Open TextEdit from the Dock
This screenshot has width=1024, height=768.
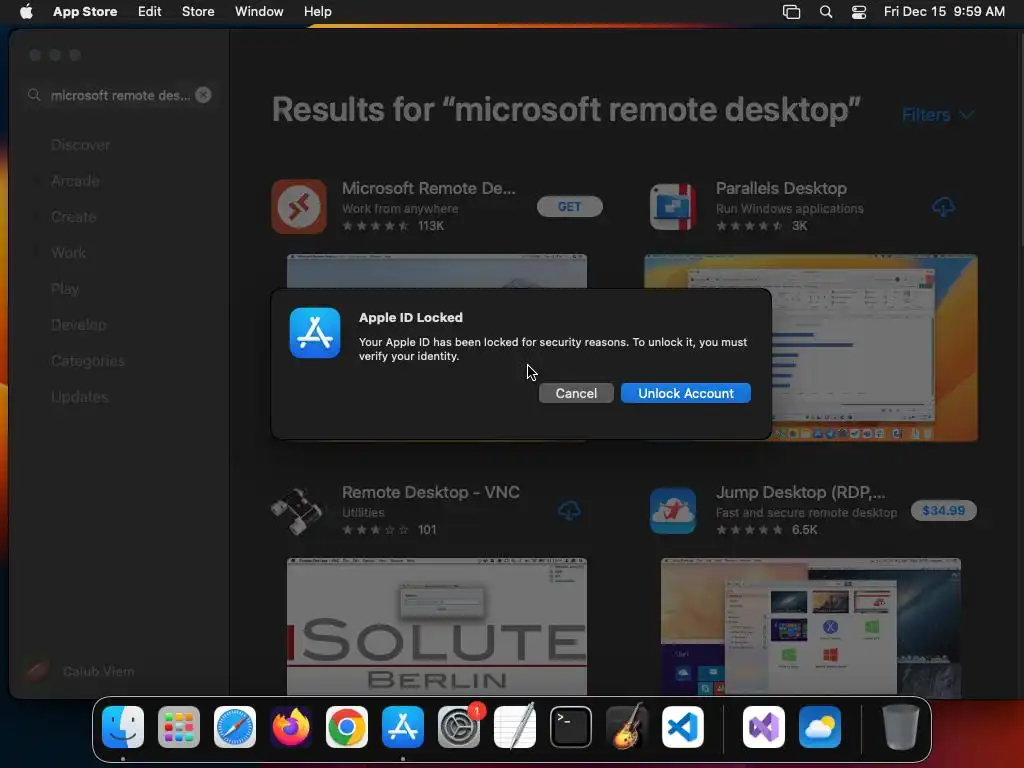(x=515, y=727)
